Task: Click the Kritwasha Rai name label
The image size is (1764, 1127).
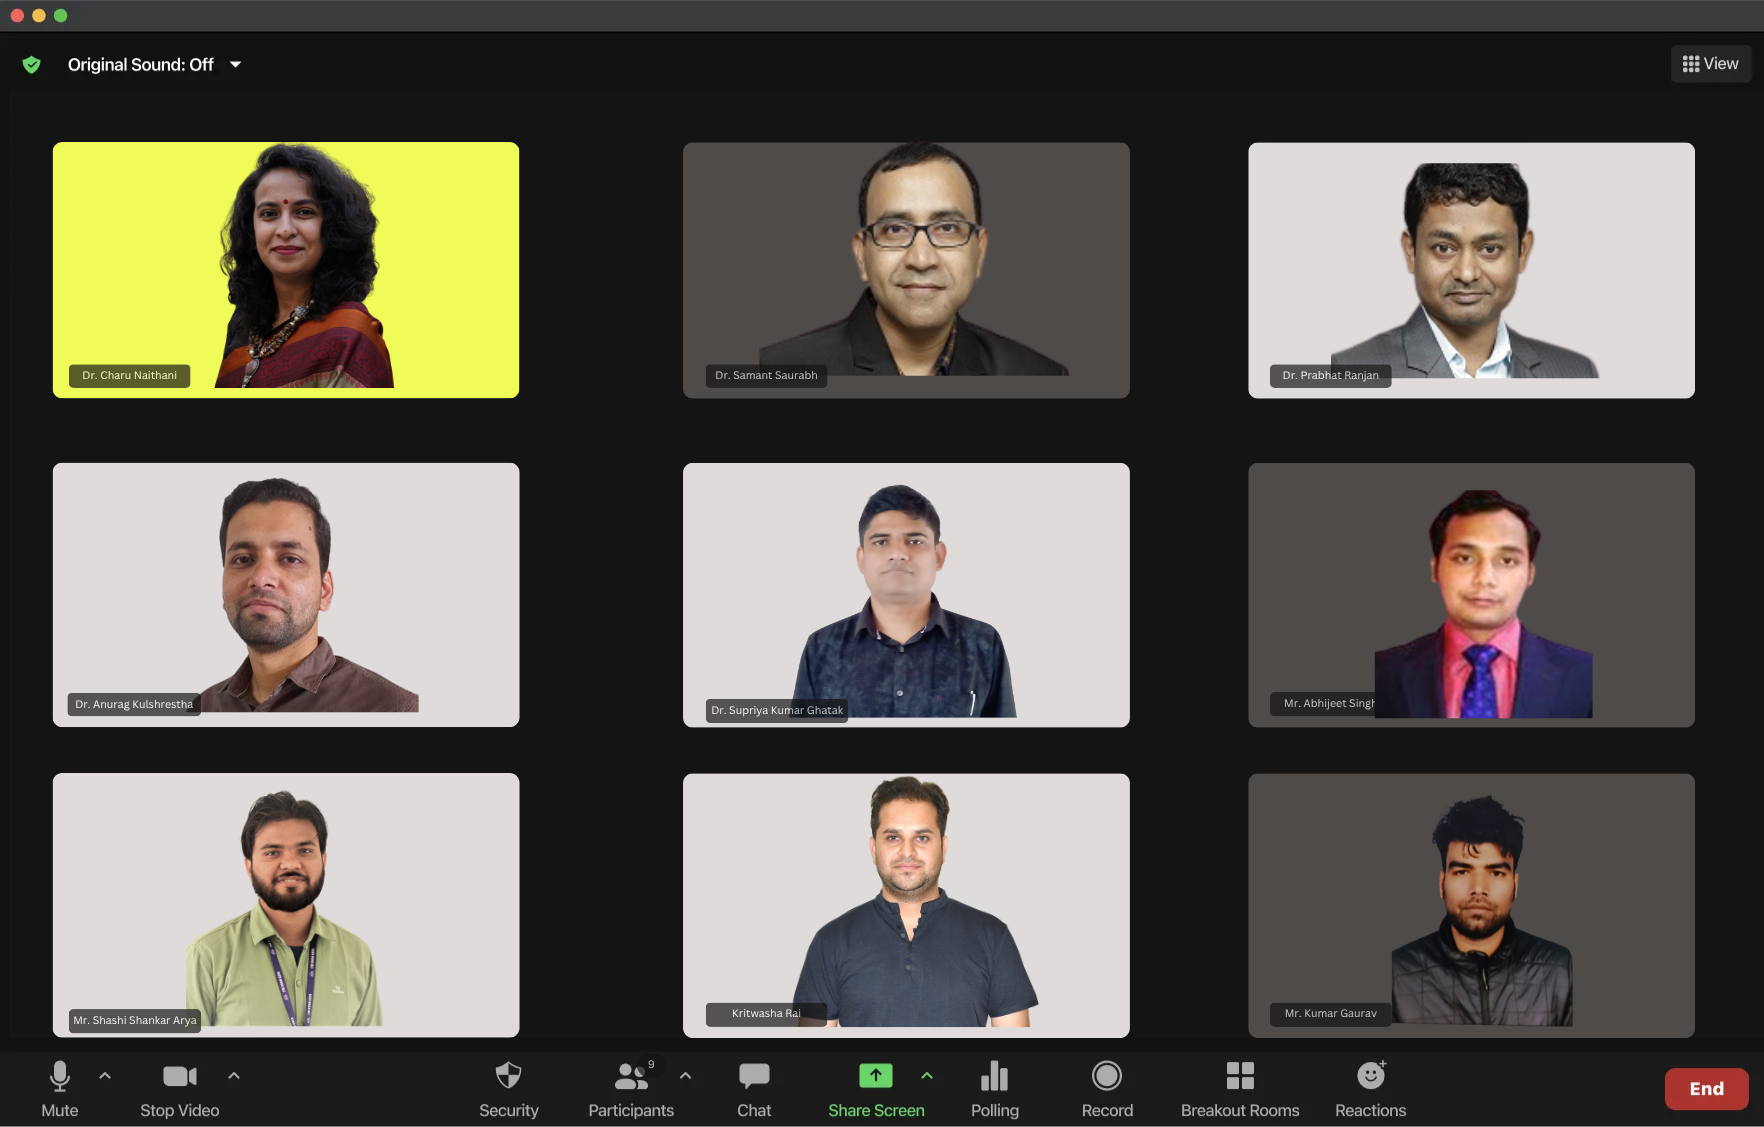Action: tap(766, 1014)
